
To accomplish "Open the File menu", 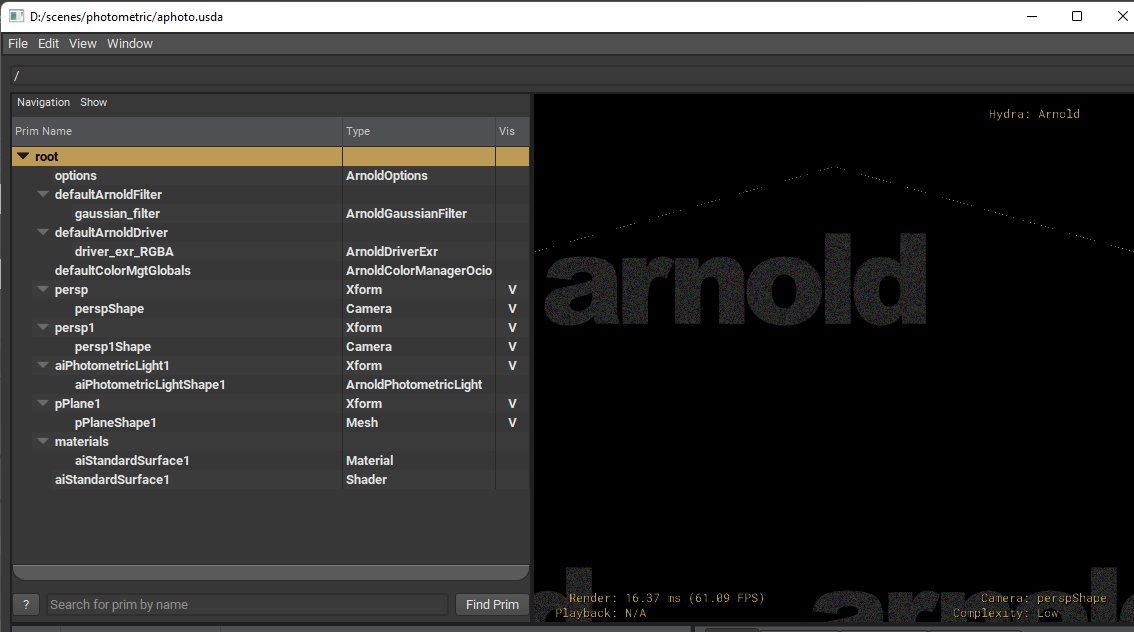I will [x=18, y=43].
